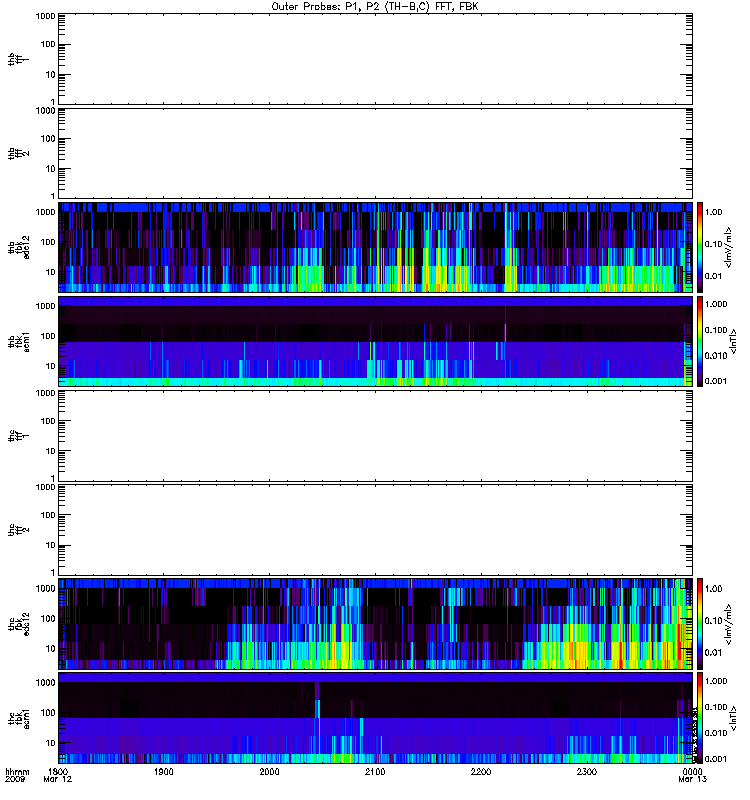Click the 1.00 label on thb edc12 color bar
Image resolution: width=750 pixels, height=800 pixels.
point(713,212)
